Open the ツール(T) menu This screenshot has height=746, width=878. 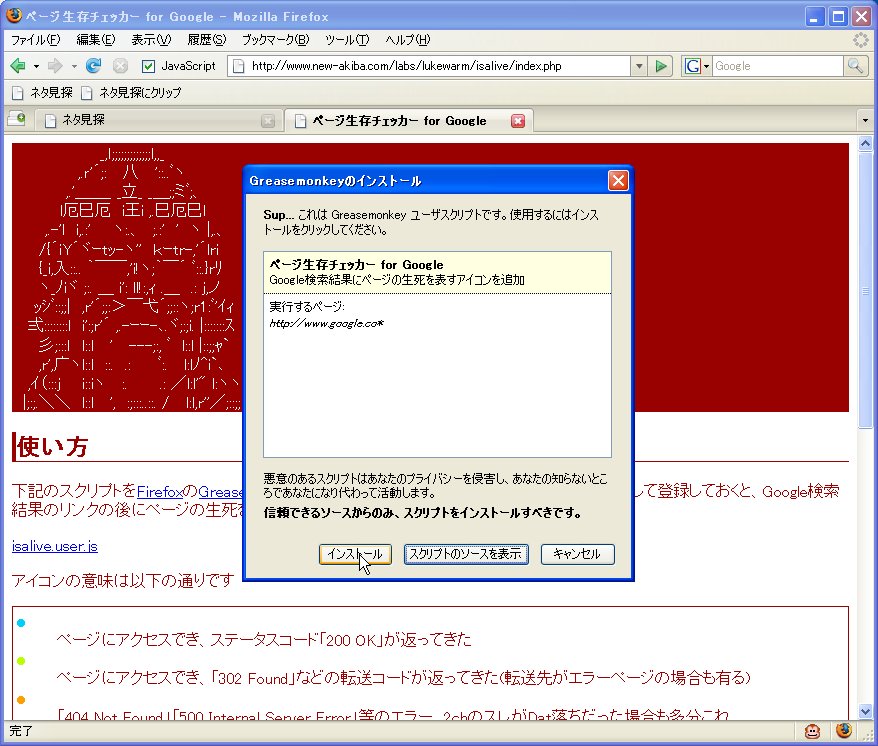pyautogui.click(x=347, y=40)
